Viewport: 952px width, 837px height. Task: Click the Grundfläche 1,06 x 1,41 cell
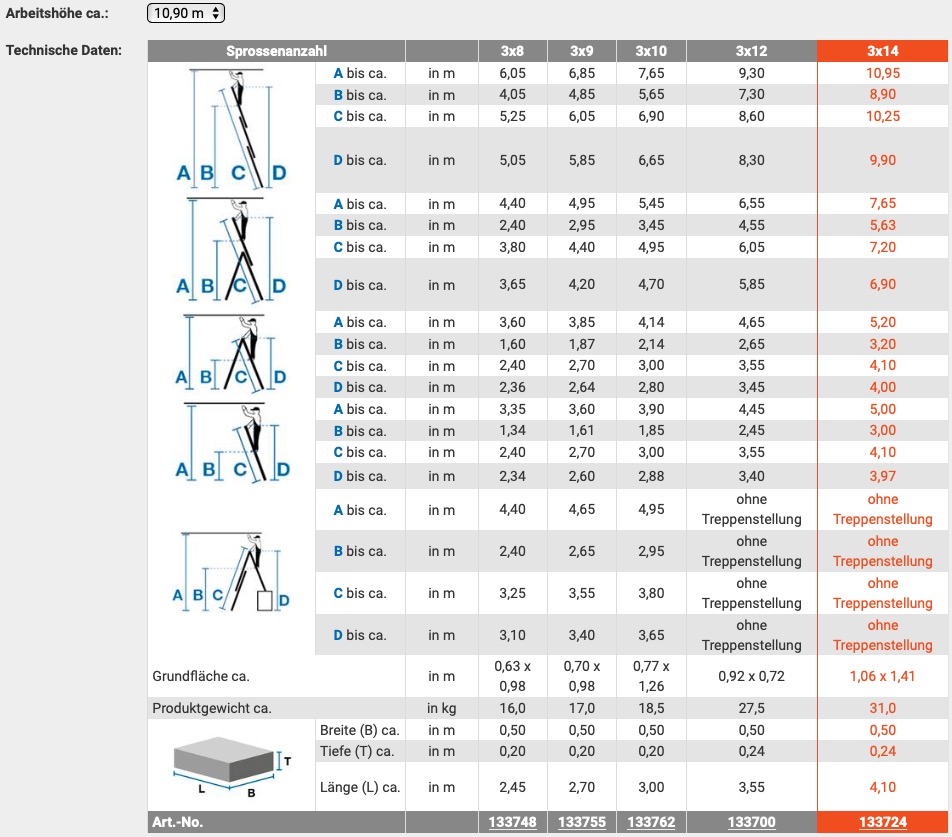coord(882,676)
